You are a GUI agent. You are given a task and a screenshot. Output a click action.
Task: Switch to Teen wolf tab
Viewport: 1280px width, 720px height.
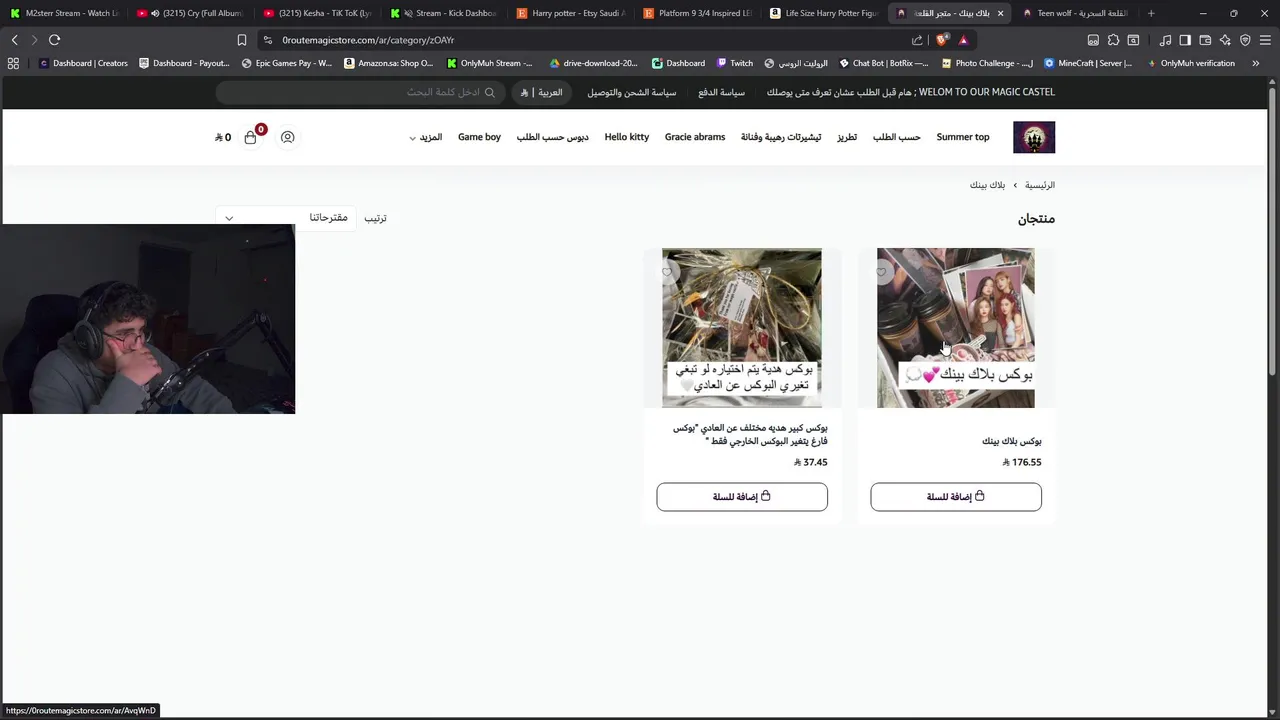(1075, 13)
